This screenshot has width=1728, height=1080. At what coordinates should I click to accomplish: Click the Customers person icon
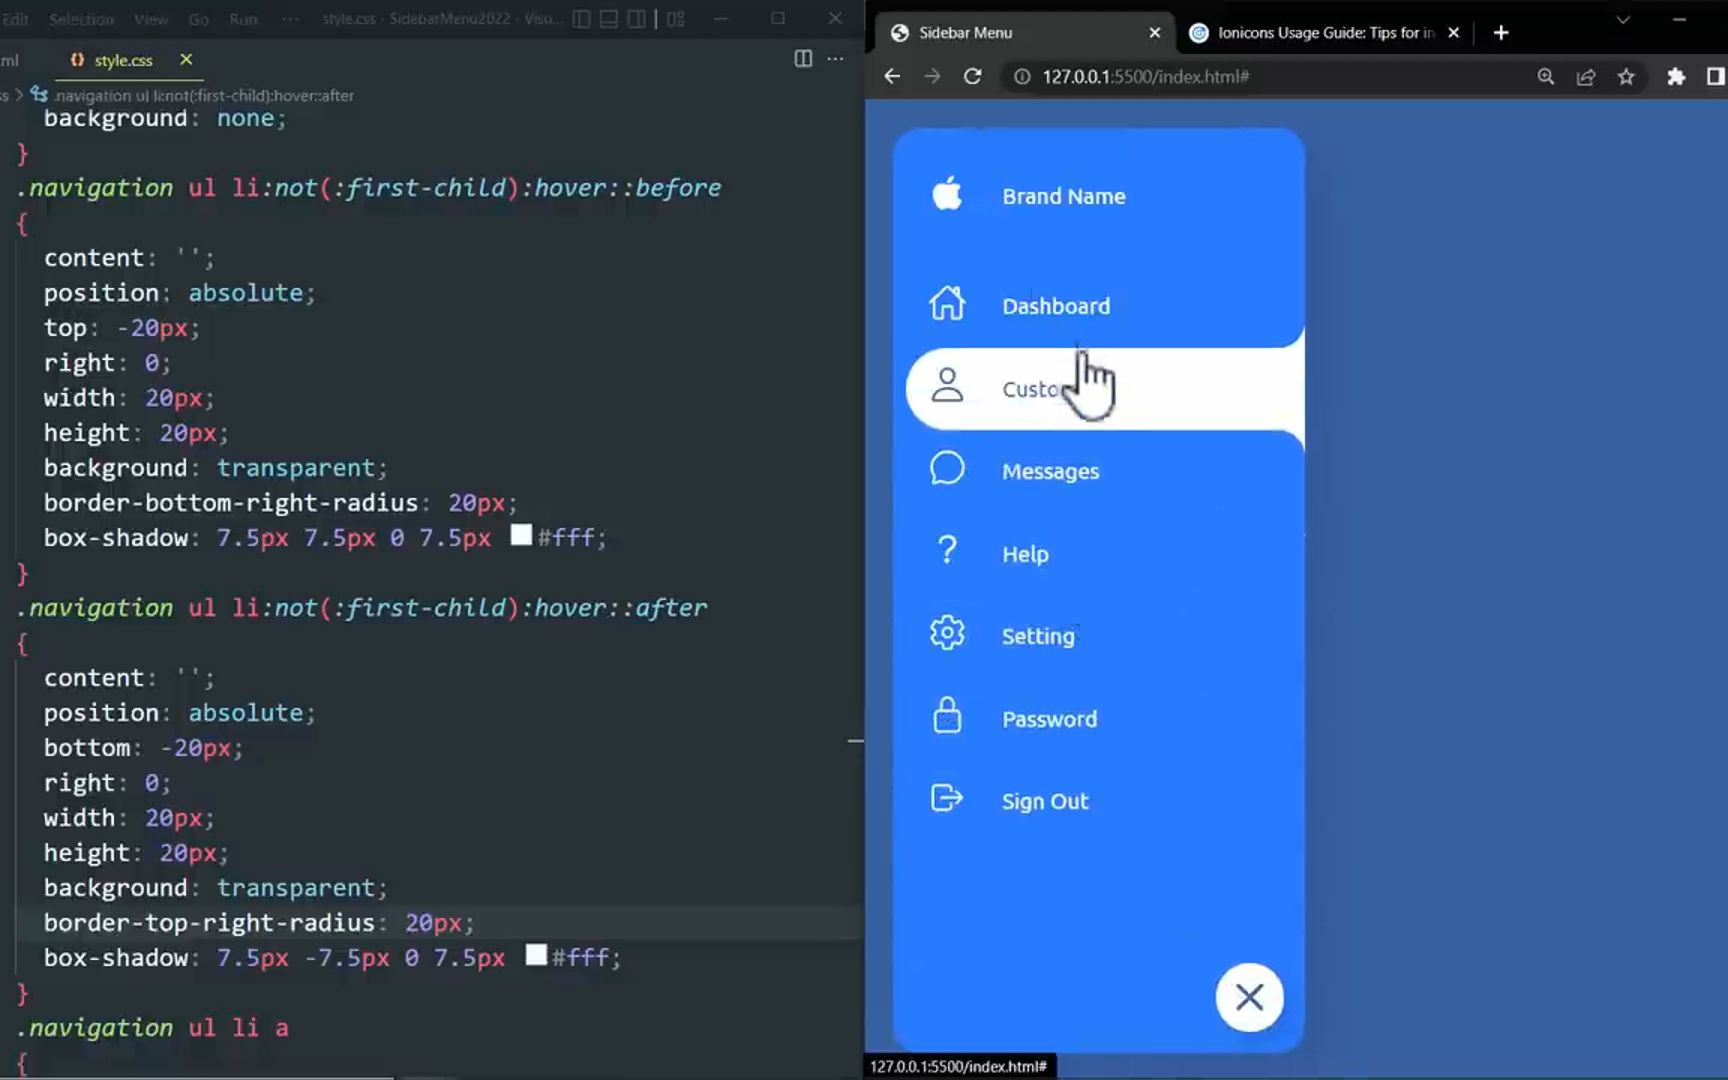pyautogui.click(x=947, y=385)
